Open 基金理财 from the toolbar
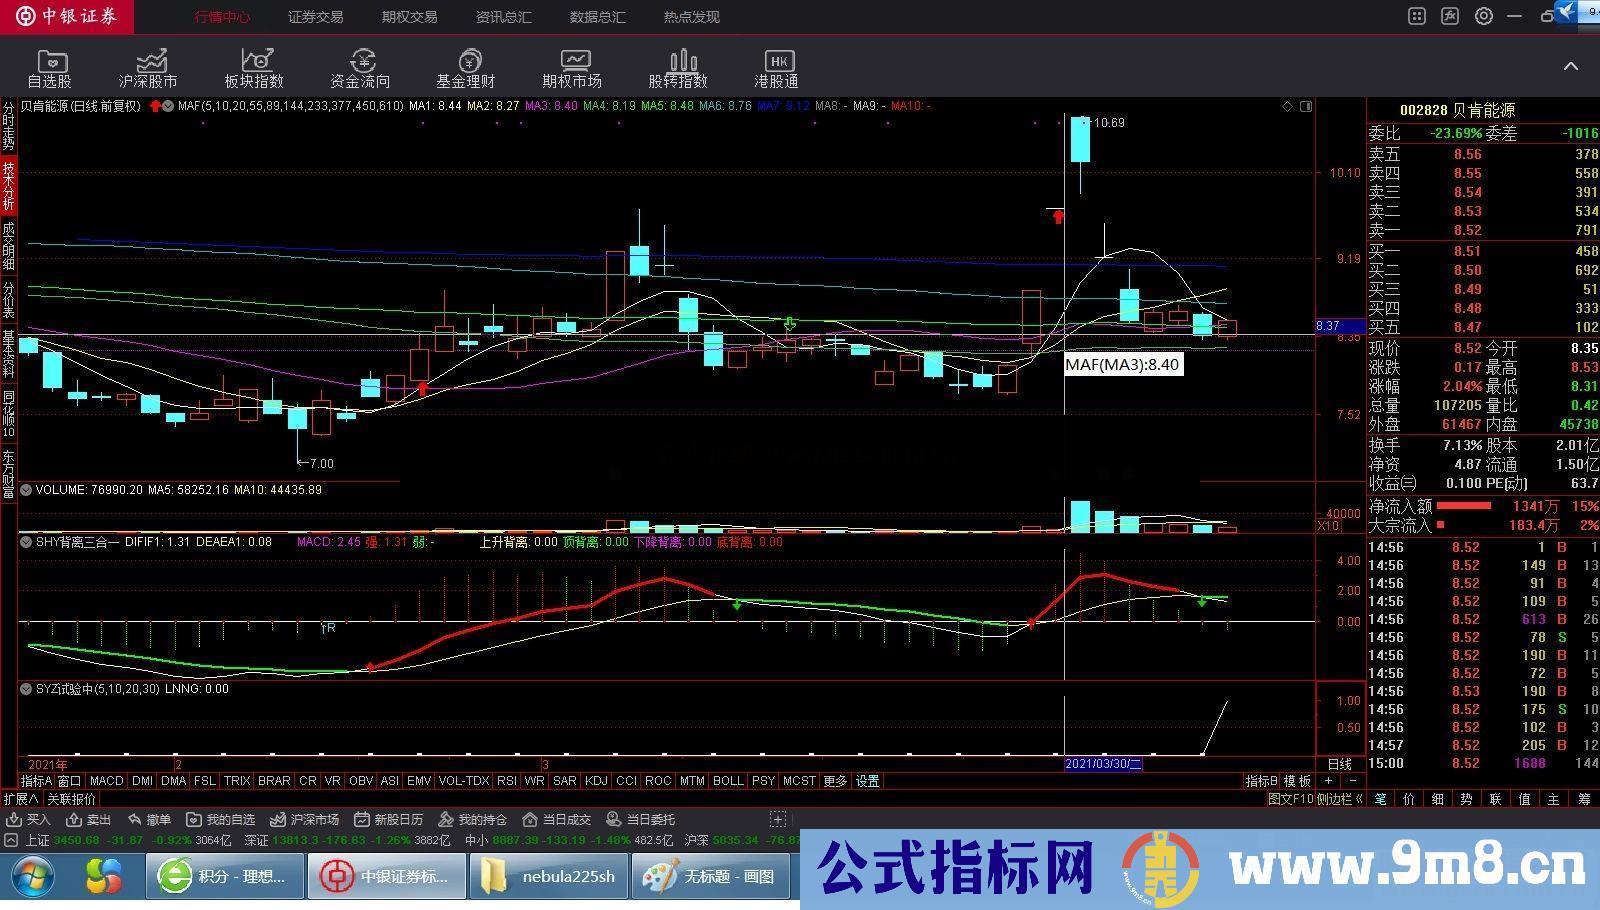Image resolution: width=1600 pixels, height=910 pixels. [x=466, y=67]
